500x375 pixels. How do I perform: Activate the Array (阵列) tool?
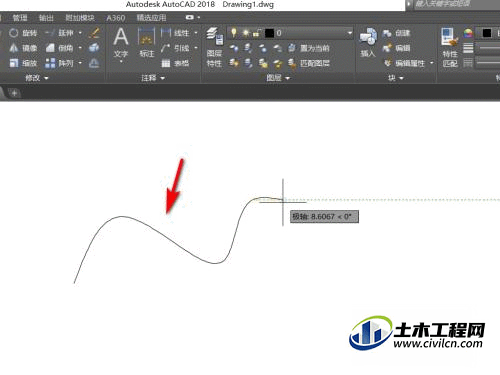[59, 63]
